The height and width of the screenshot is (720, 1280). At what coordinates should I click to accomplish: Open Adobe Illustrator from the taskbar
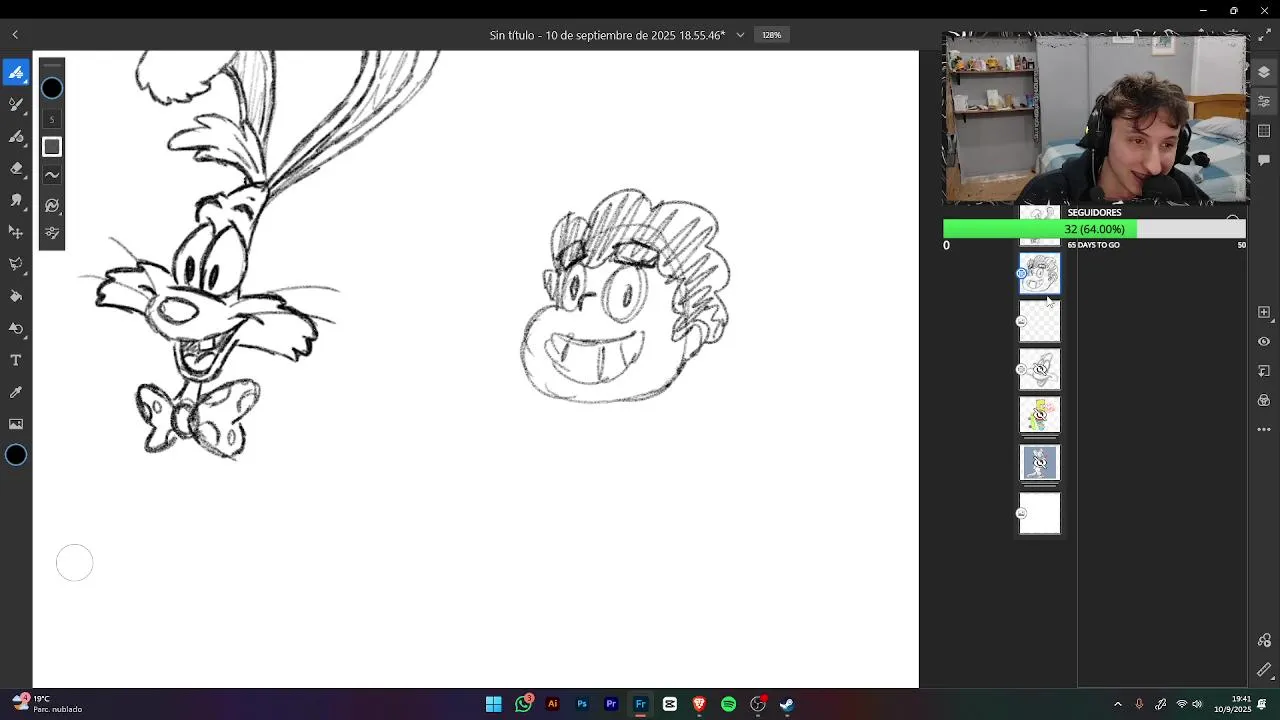pos(552,704)
